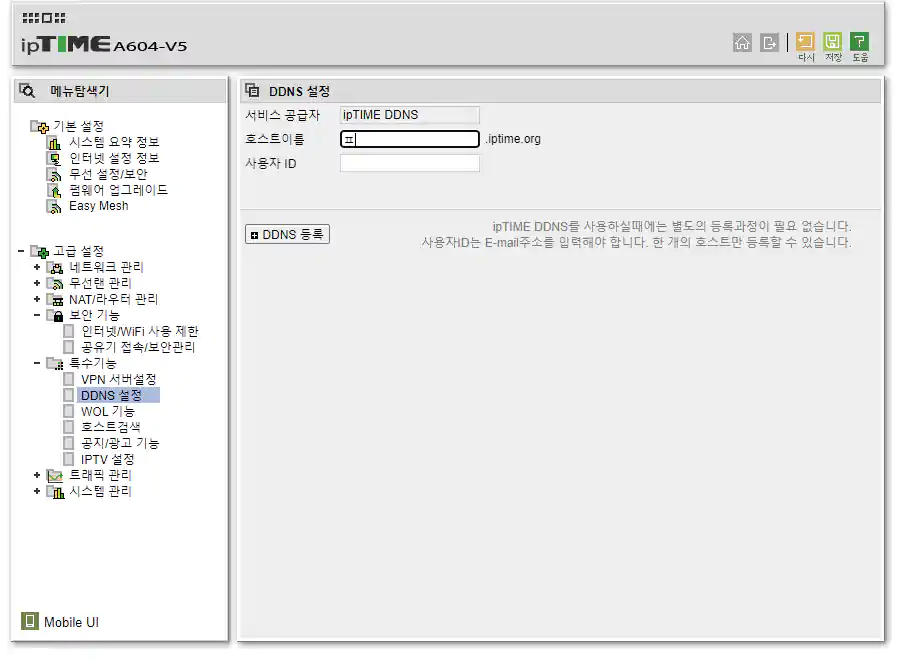Open IPTV 설정 menu item
This screenshot has width=922, height=662.
coord(108,460)
